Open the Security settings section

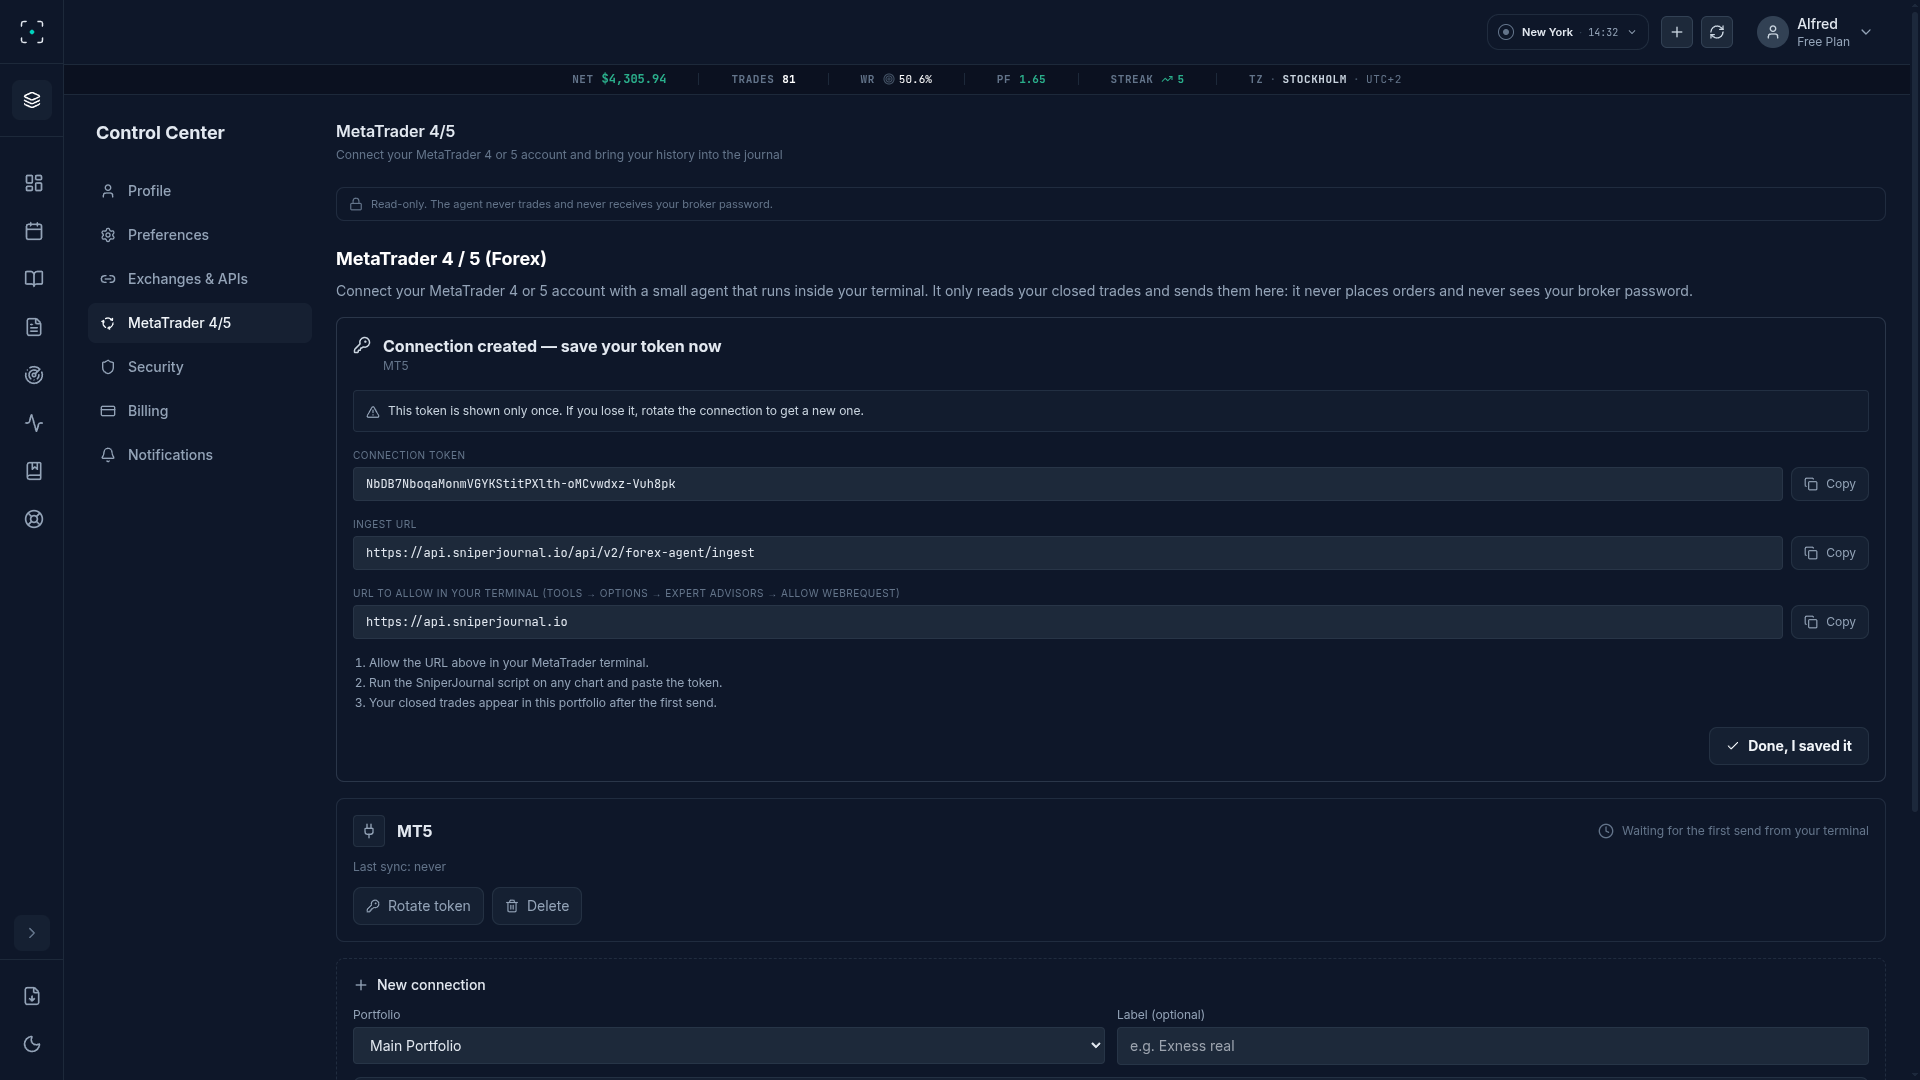(200, 367)
